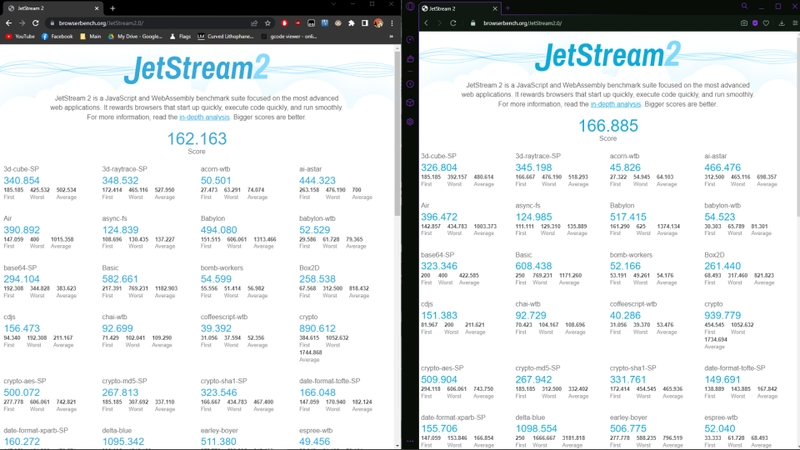This screenshot has width=800, height=450.
Task: Click the red extension icon in Chrome toolbar
Action: tap(284, 23)
